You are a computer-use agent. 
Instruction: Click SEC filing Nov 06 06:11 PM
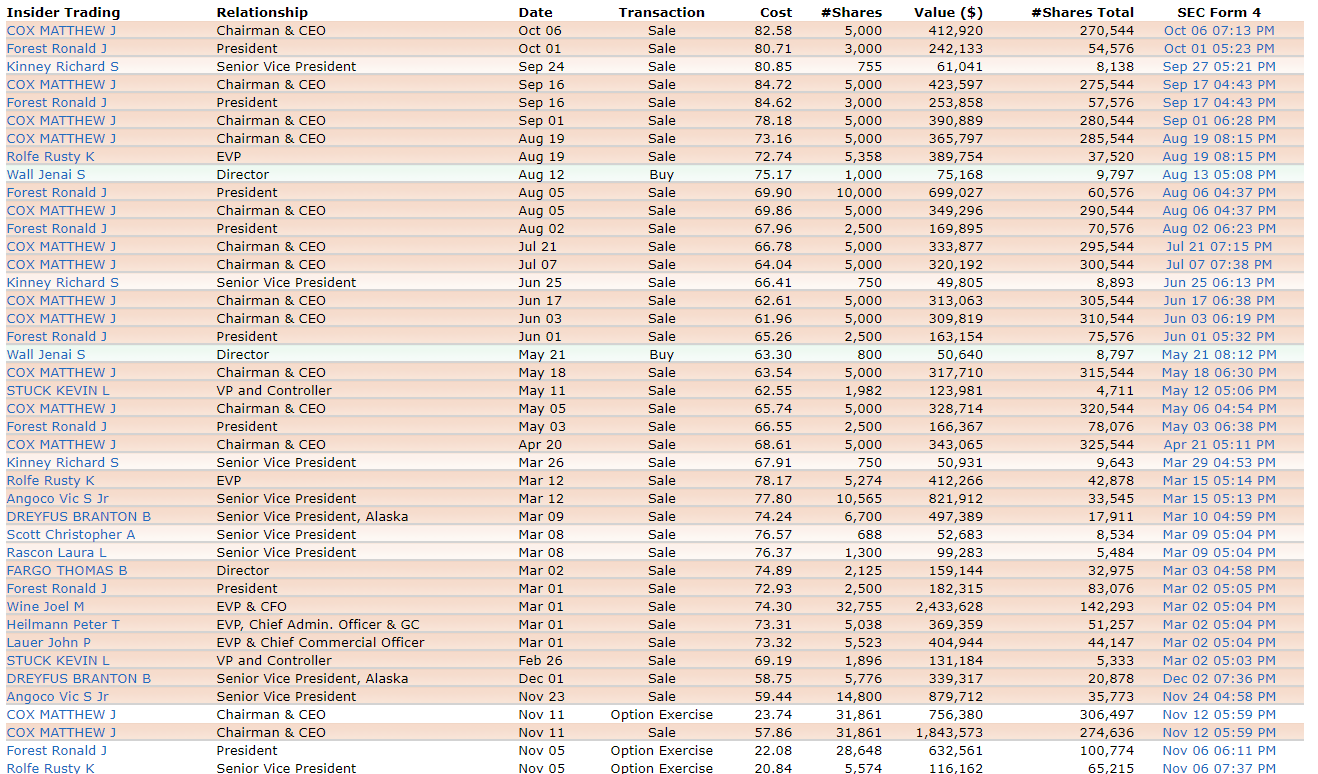(1218, 751)
